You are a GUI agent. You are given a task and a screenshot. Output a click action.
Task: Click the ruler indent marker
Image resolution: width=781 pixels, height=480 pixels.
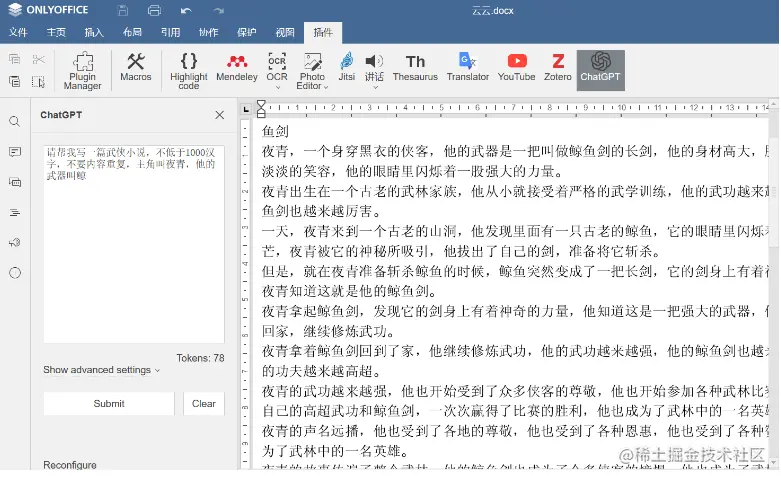tap(261, 109)
